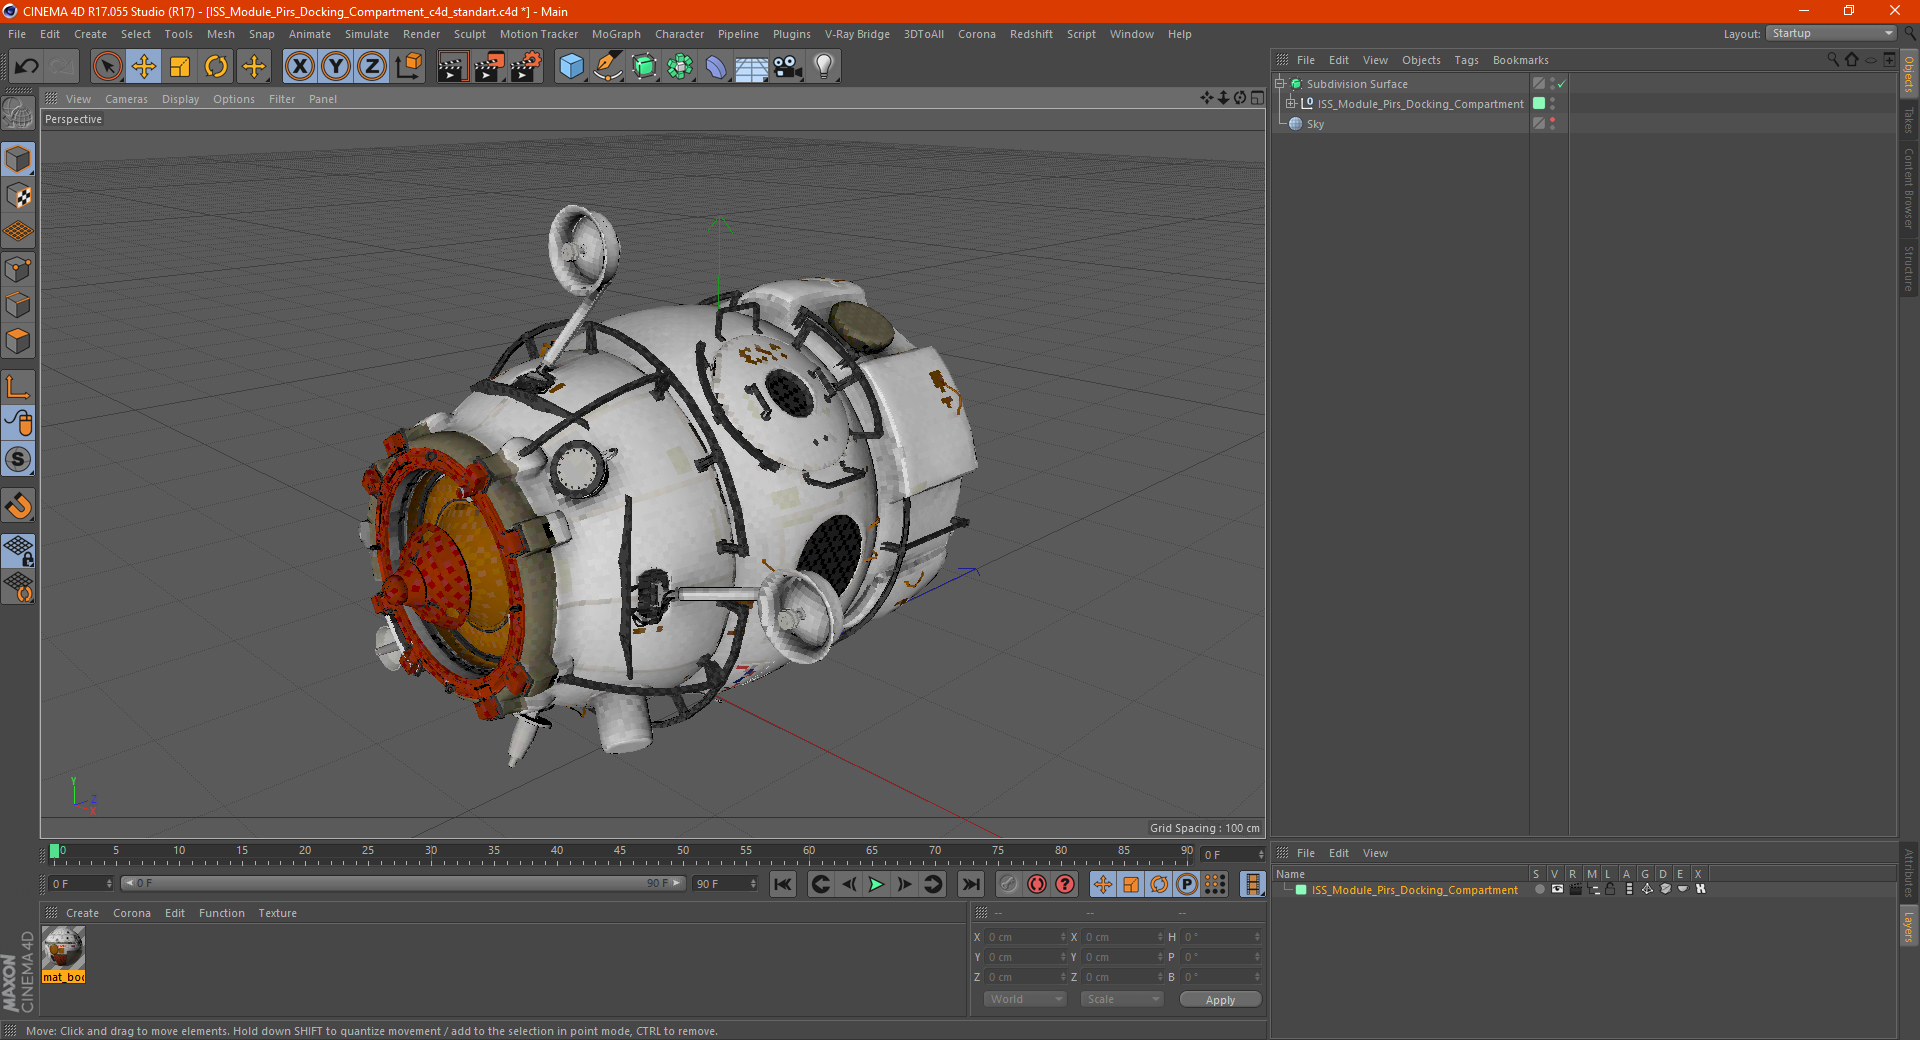Click the preview range slider bar
Screen dimensions: 1920x1040
(402, 883)
